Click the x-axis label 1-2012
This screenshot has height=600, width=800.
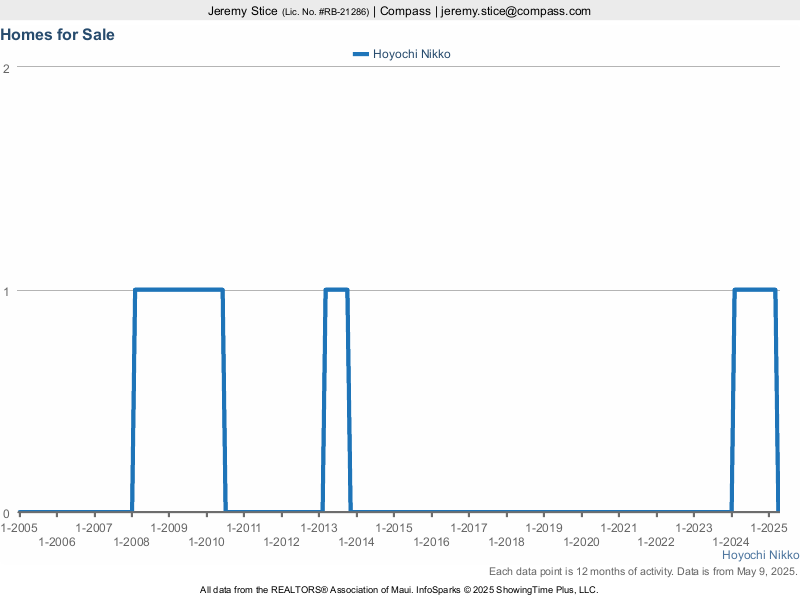(282, 542)
